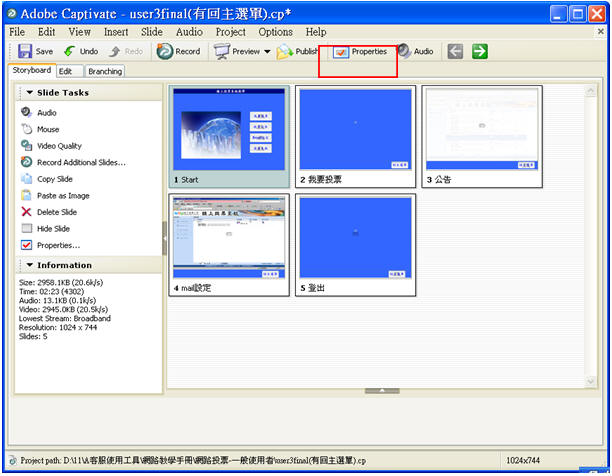Image resolution: width=612 pixels, height=476 pixels.
Task: Click the Video: 2945.0KB information line
Action: [63, 309]
